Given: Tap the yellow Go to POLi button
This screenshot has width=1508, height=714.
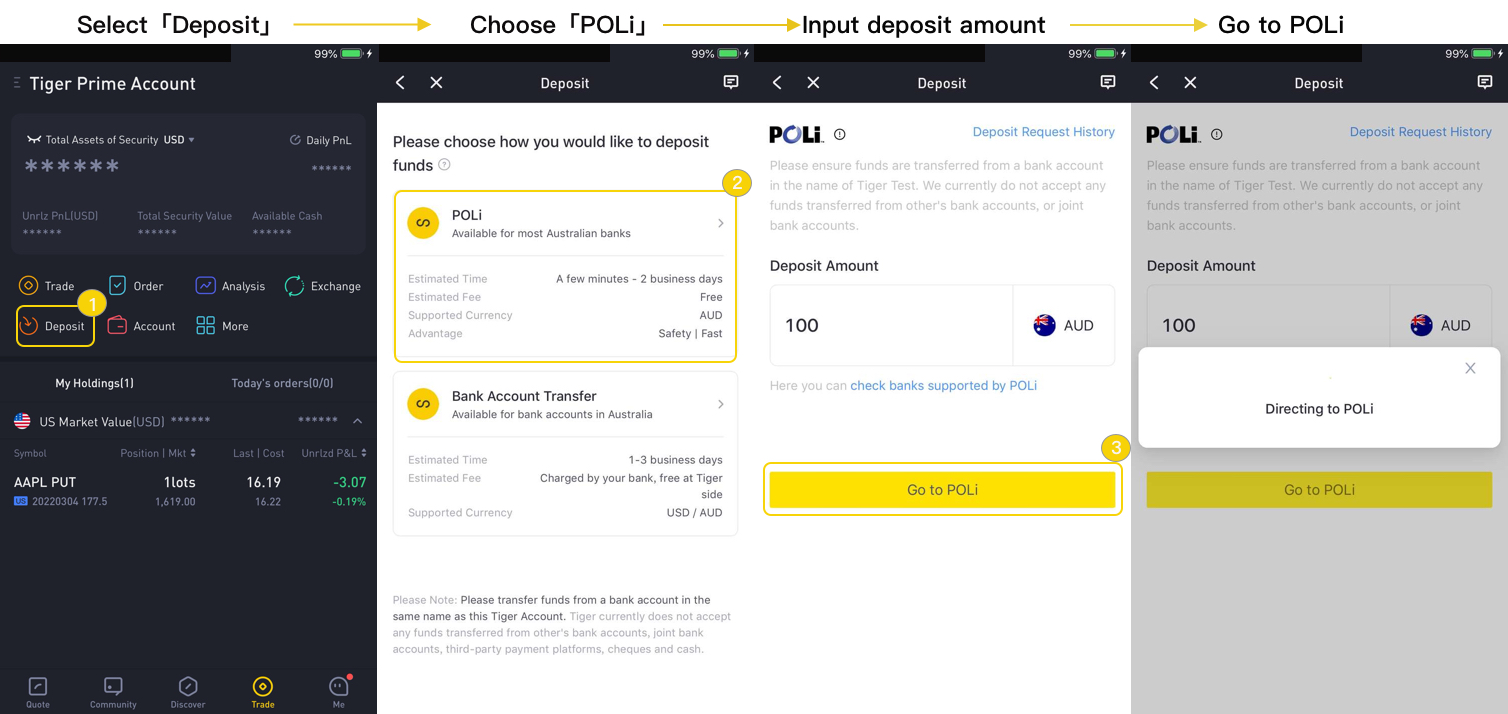Looking at the screenshot, I should (942, 490).
